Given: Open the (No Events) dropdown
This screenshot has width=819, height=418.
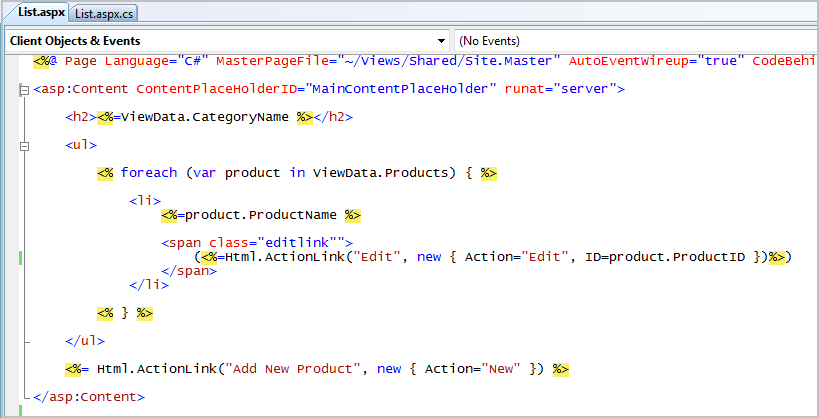Looking at the screenshot, I should click(x=636, y=41).
